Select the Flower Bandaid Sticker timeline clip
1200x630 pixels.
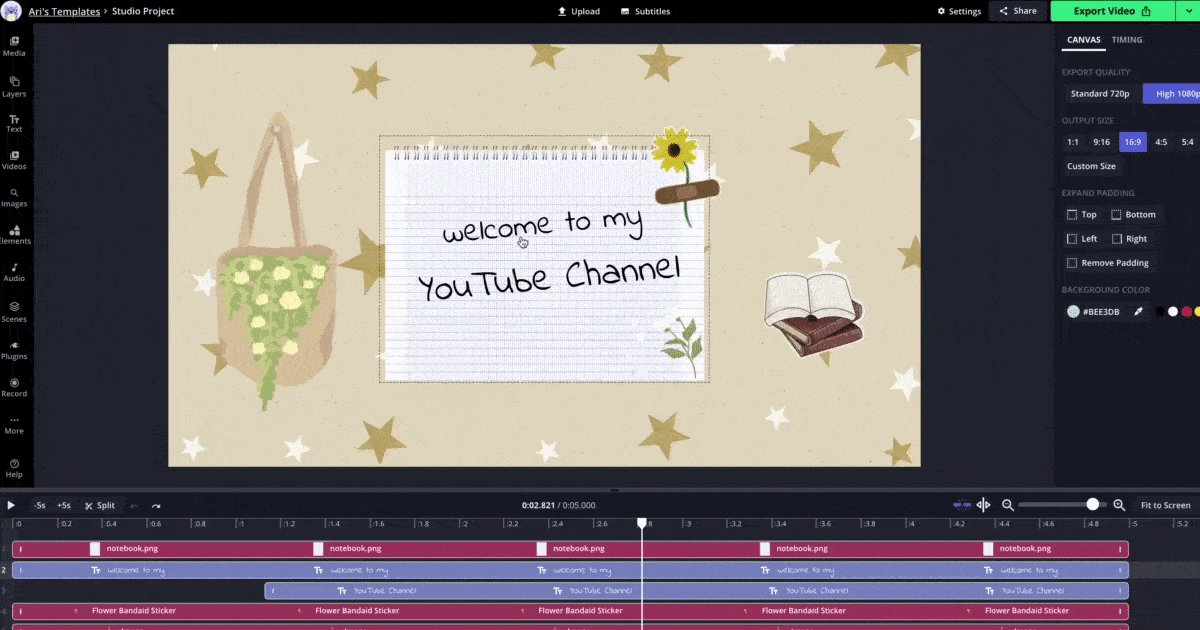pyautogui.click(x=570, y=611)
